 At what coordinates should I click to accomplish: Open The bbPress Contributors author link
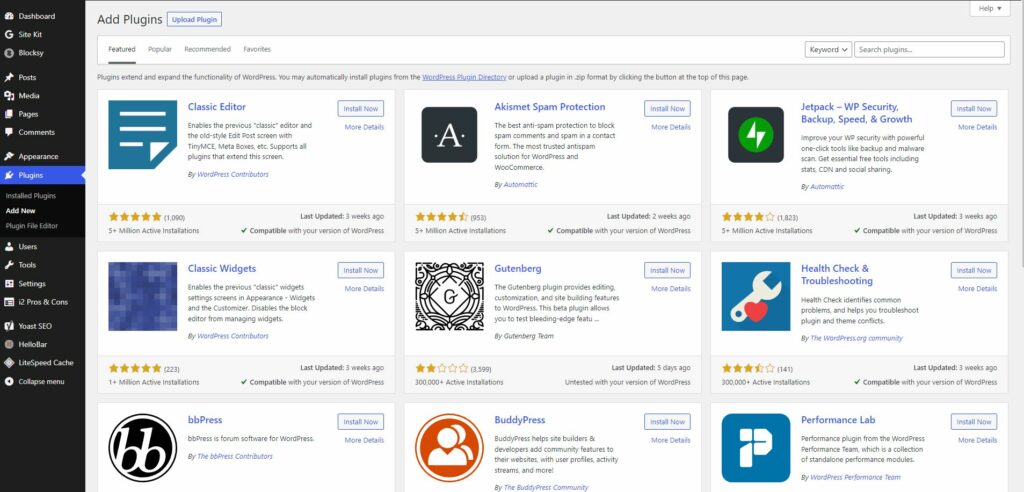click(234, 456)
